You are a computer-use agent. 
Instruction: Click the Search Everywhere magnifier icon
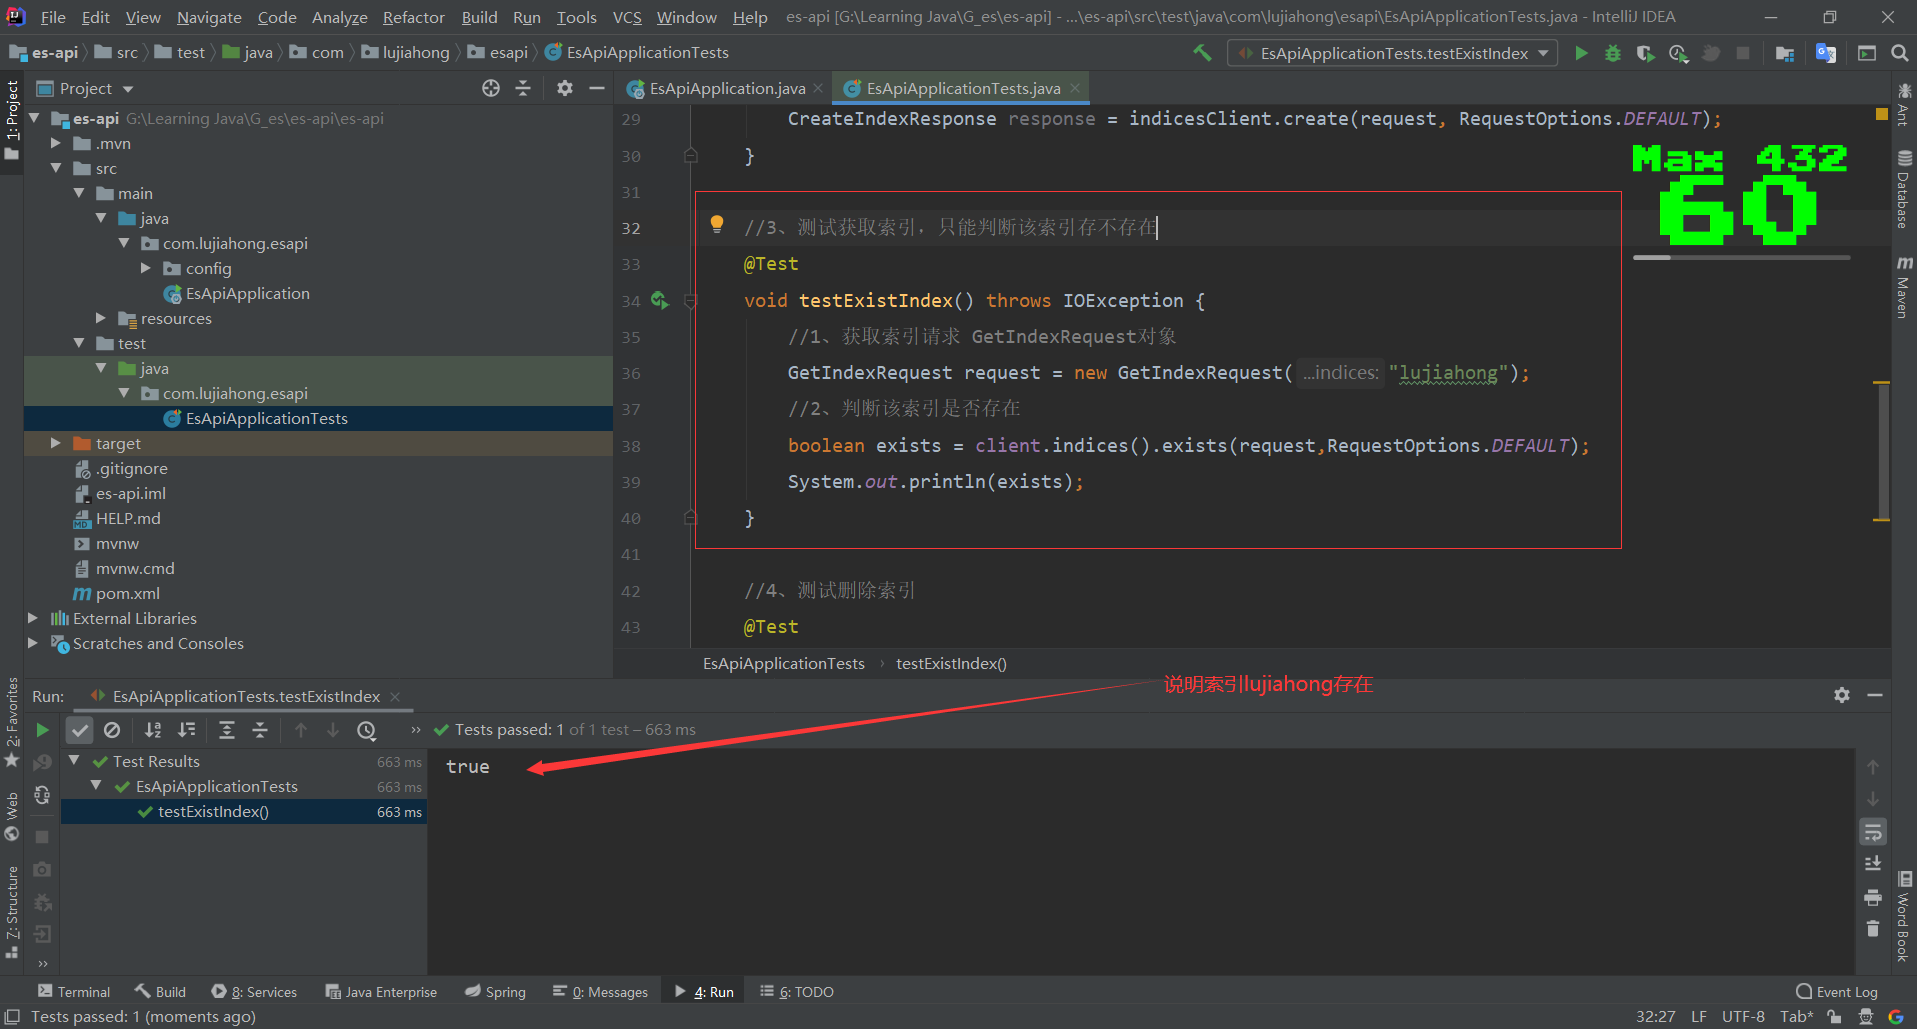point(1899,53)
